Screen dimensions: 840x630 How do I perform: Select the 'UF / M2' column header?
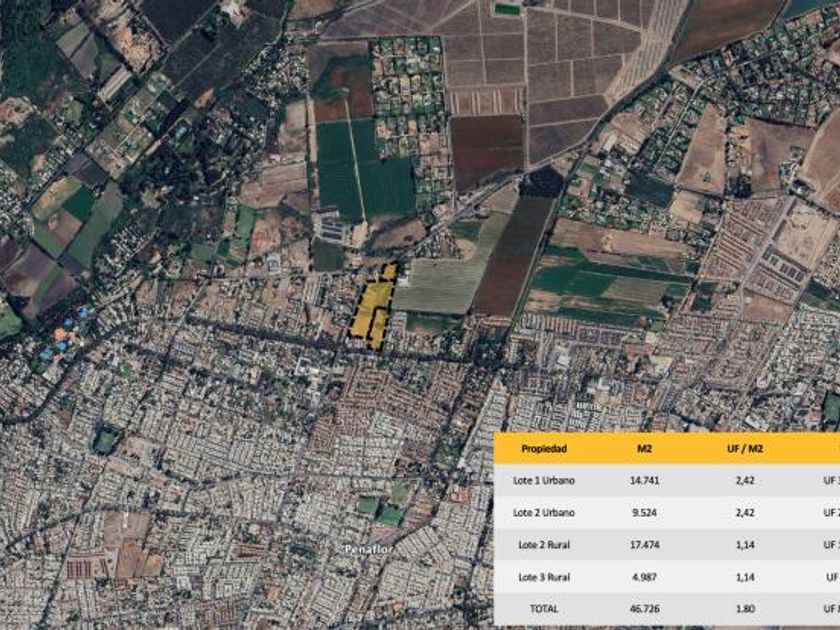coord(745,449)
